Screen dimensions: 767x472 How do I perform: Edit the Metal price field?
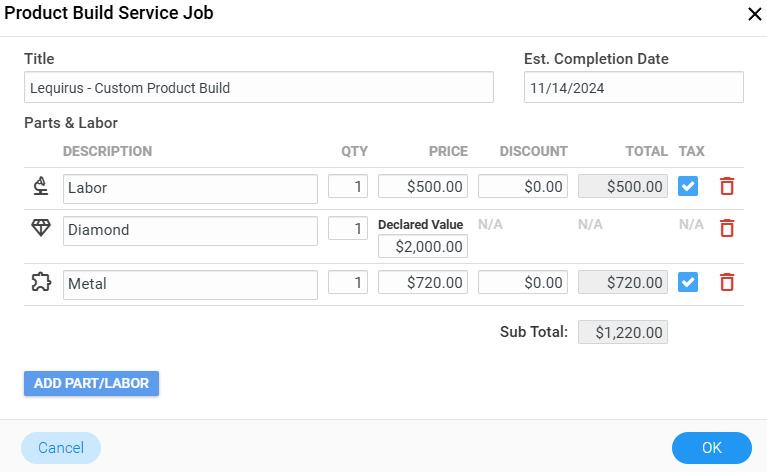click(422, 283)
